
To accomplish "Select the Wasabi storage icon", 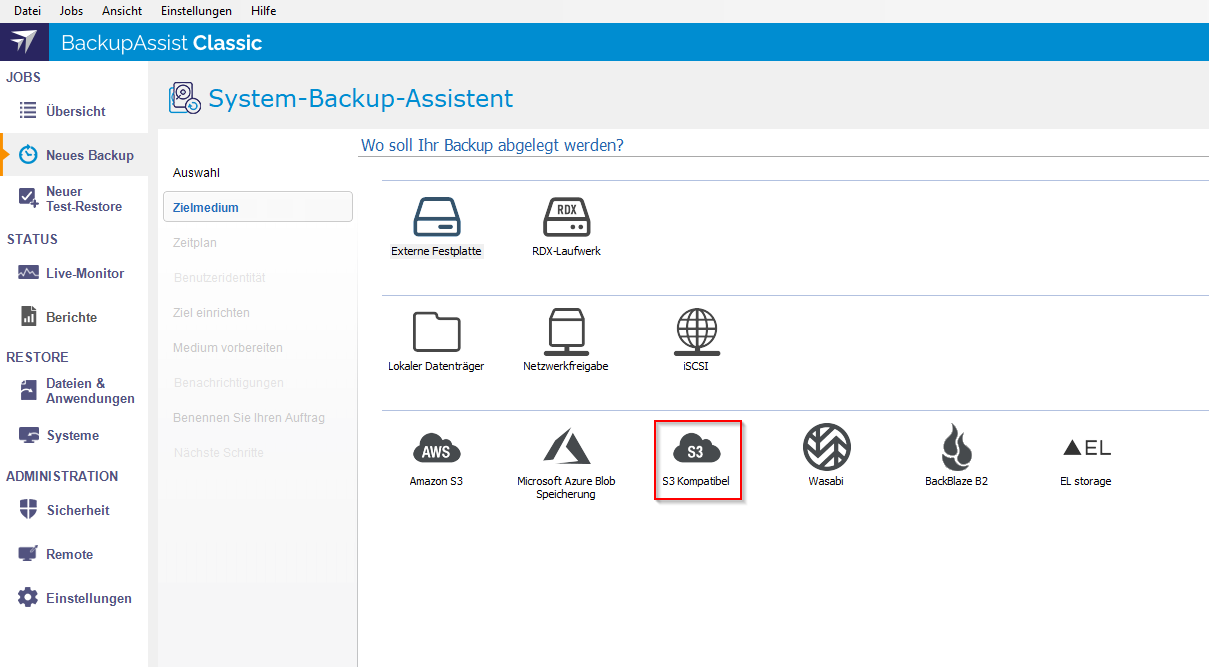I will [x=826, y=448].
